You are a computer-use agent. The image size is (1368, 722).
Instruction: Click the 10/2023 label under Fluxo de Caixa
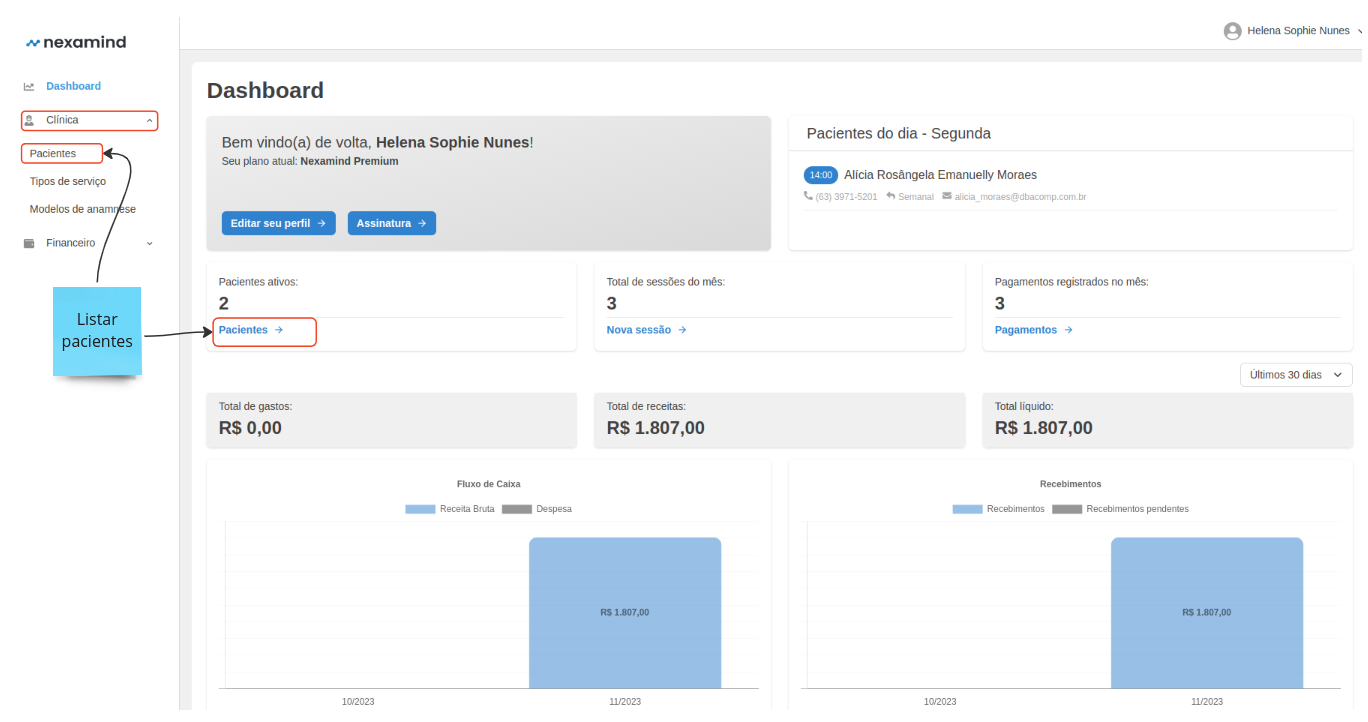358,702
